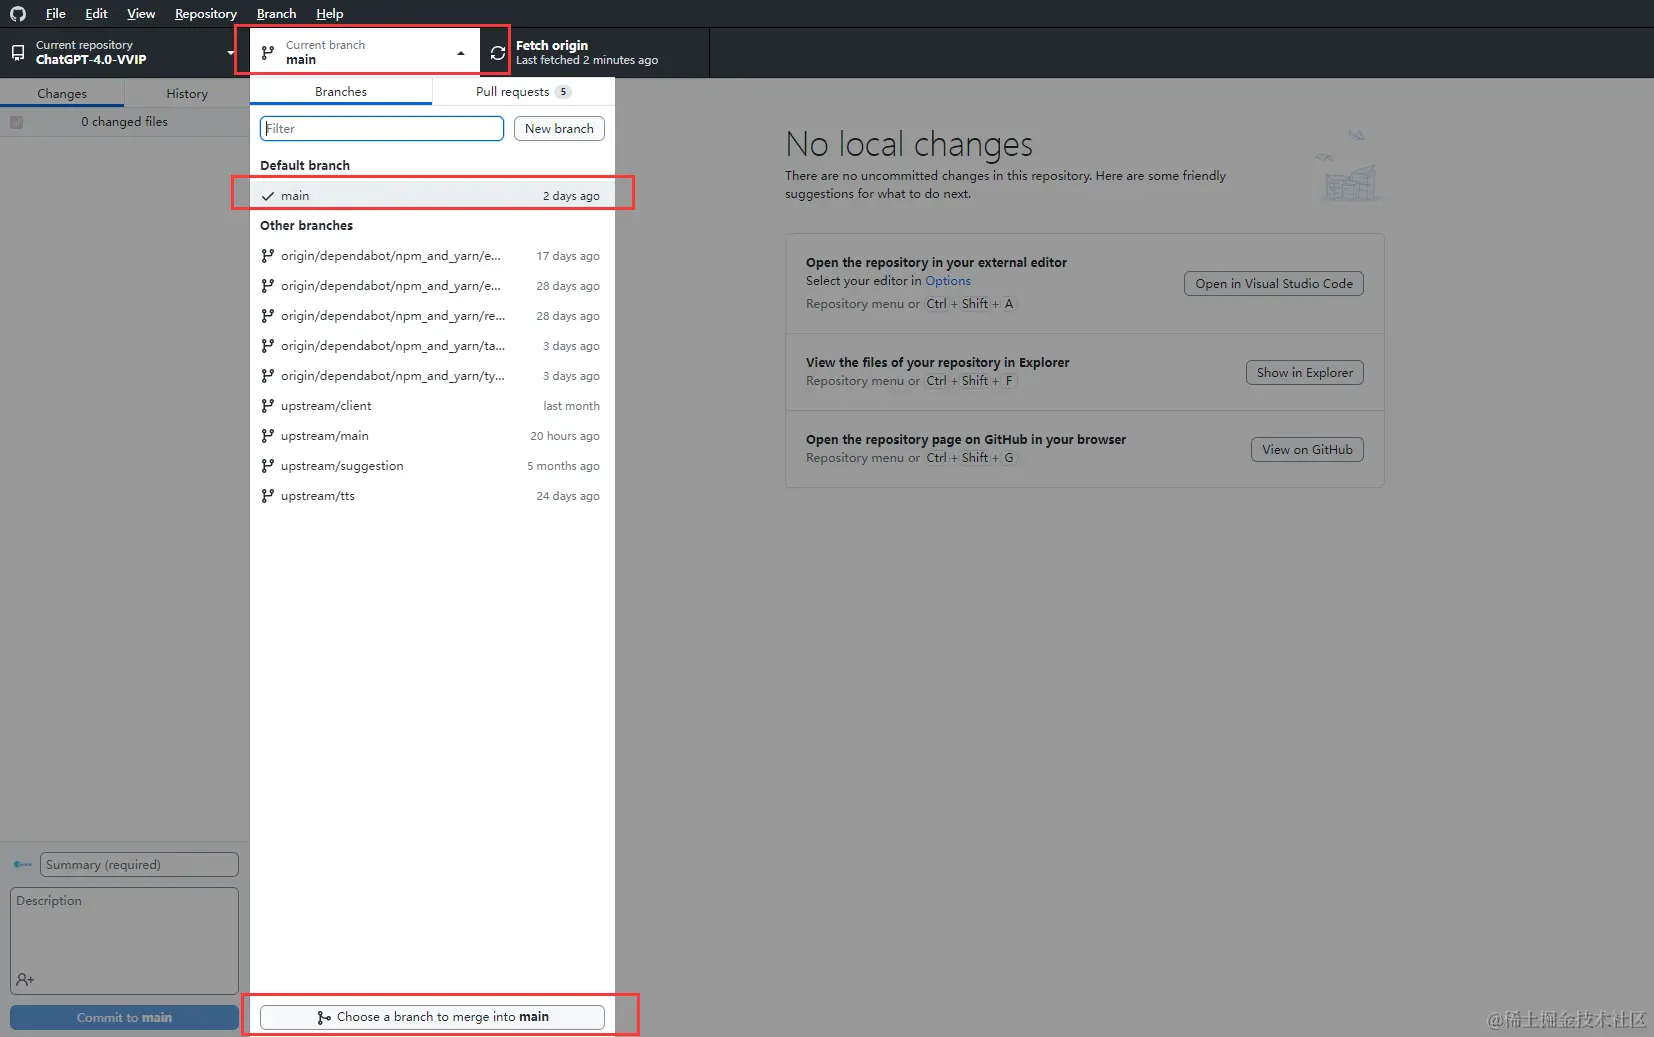Switch to the Changes tab
Image resolution: width=1654 pixels, height=1037 pixels.
pyautogui.click(x=62, y=93)
